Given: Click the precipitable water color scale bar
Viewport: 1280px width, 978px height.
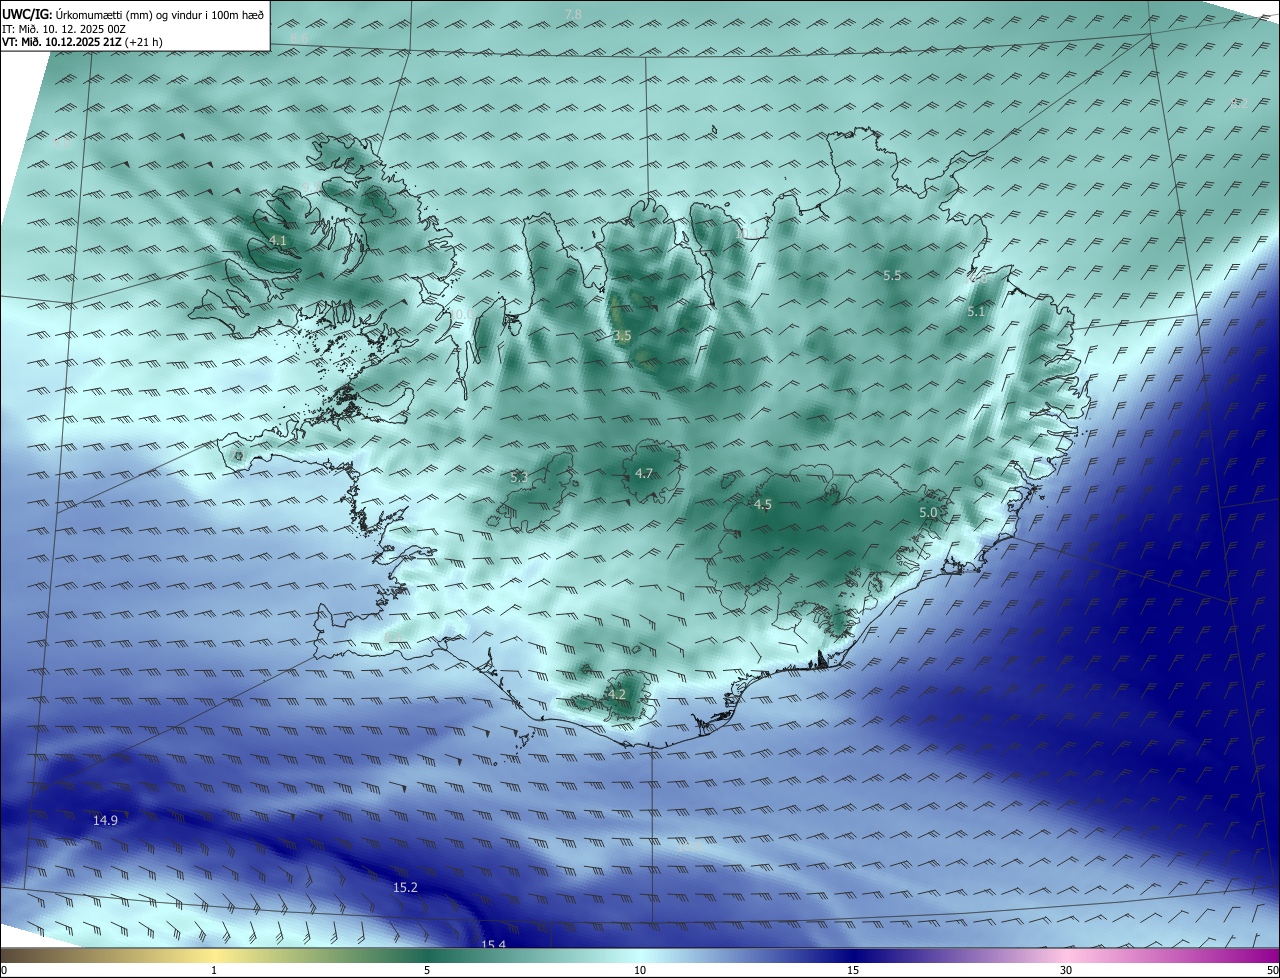Looking at the screenshot, I should point(640,956).
